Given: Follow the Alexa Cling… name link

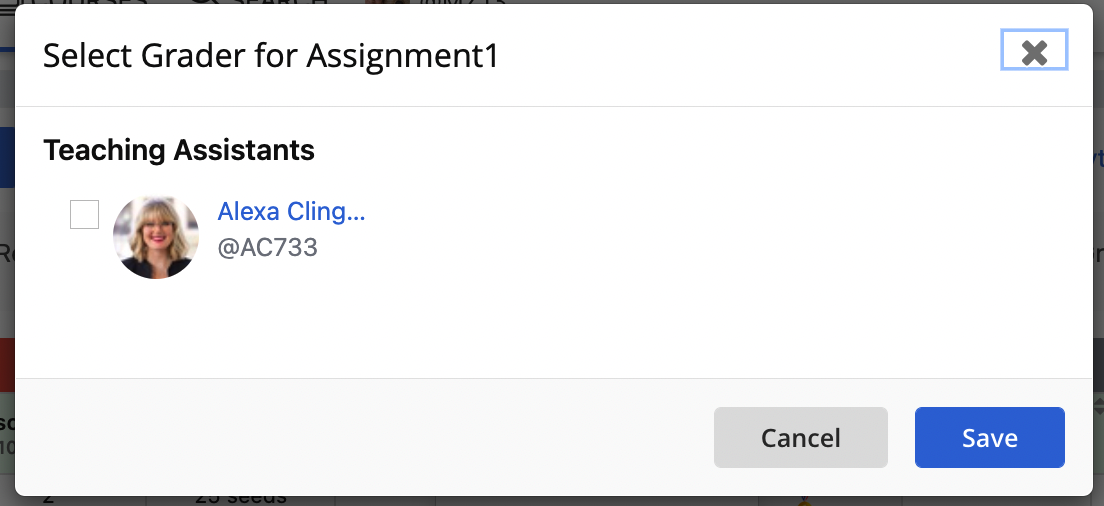Looking at the screenshot, I should pyautogui.click(x=291, y=211).
